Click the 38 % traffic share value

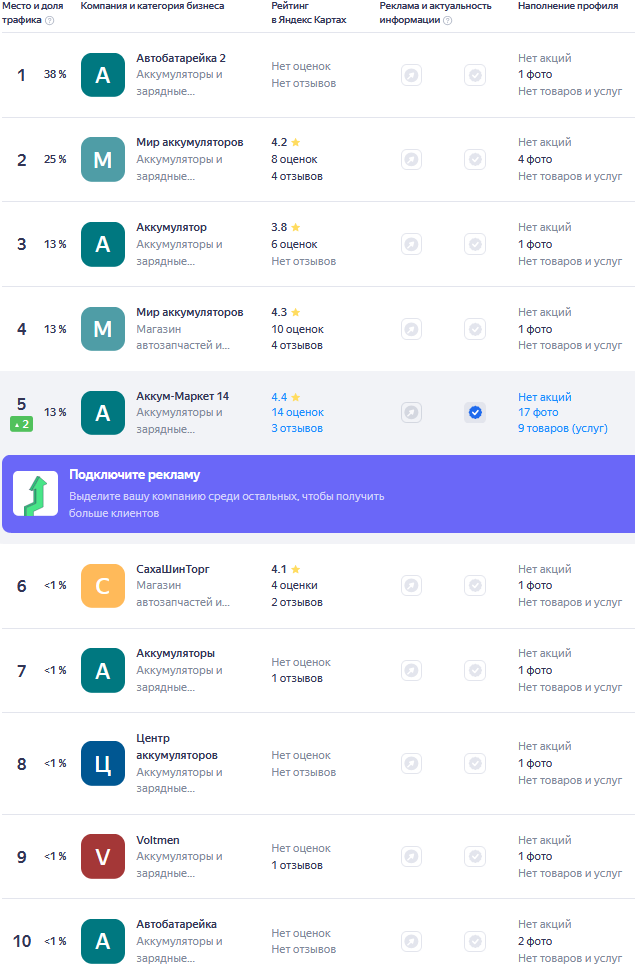(x=55, y=74)
